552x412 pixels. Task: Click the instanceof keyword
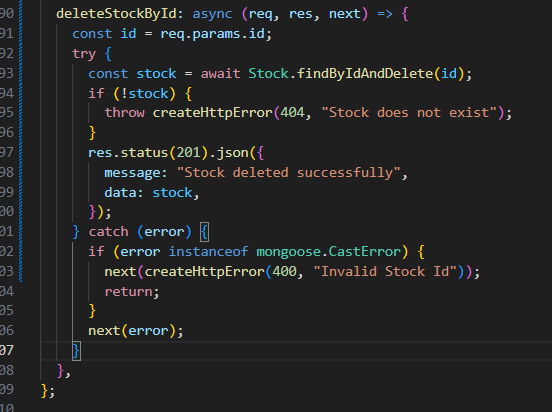208,252
